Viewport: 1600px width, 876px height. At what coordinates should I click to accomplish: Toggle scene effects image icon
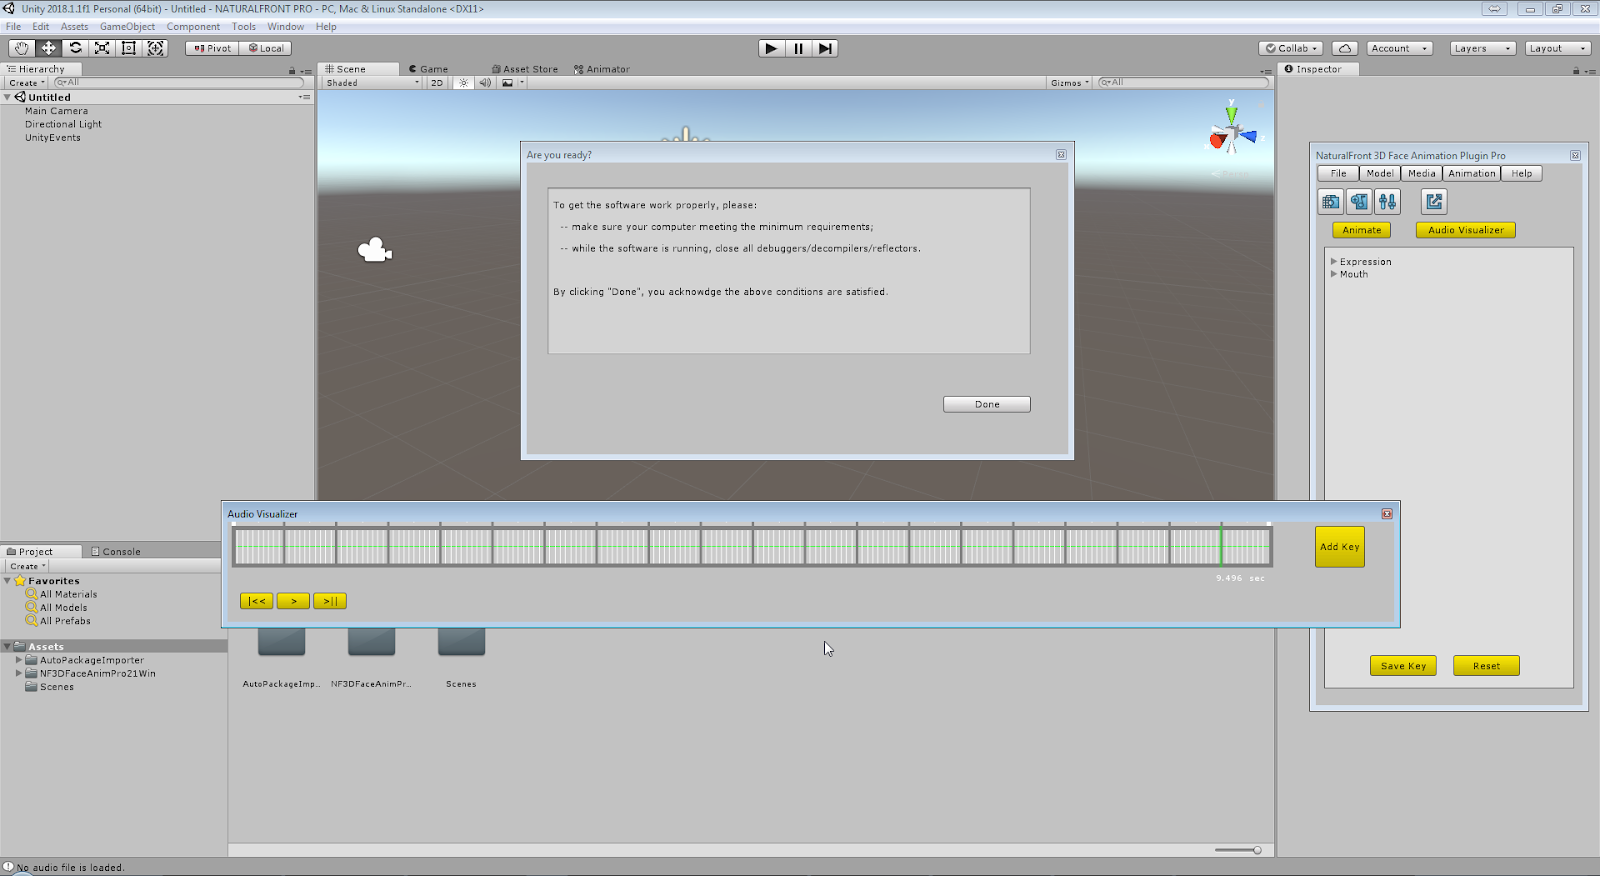click(508, 83)
